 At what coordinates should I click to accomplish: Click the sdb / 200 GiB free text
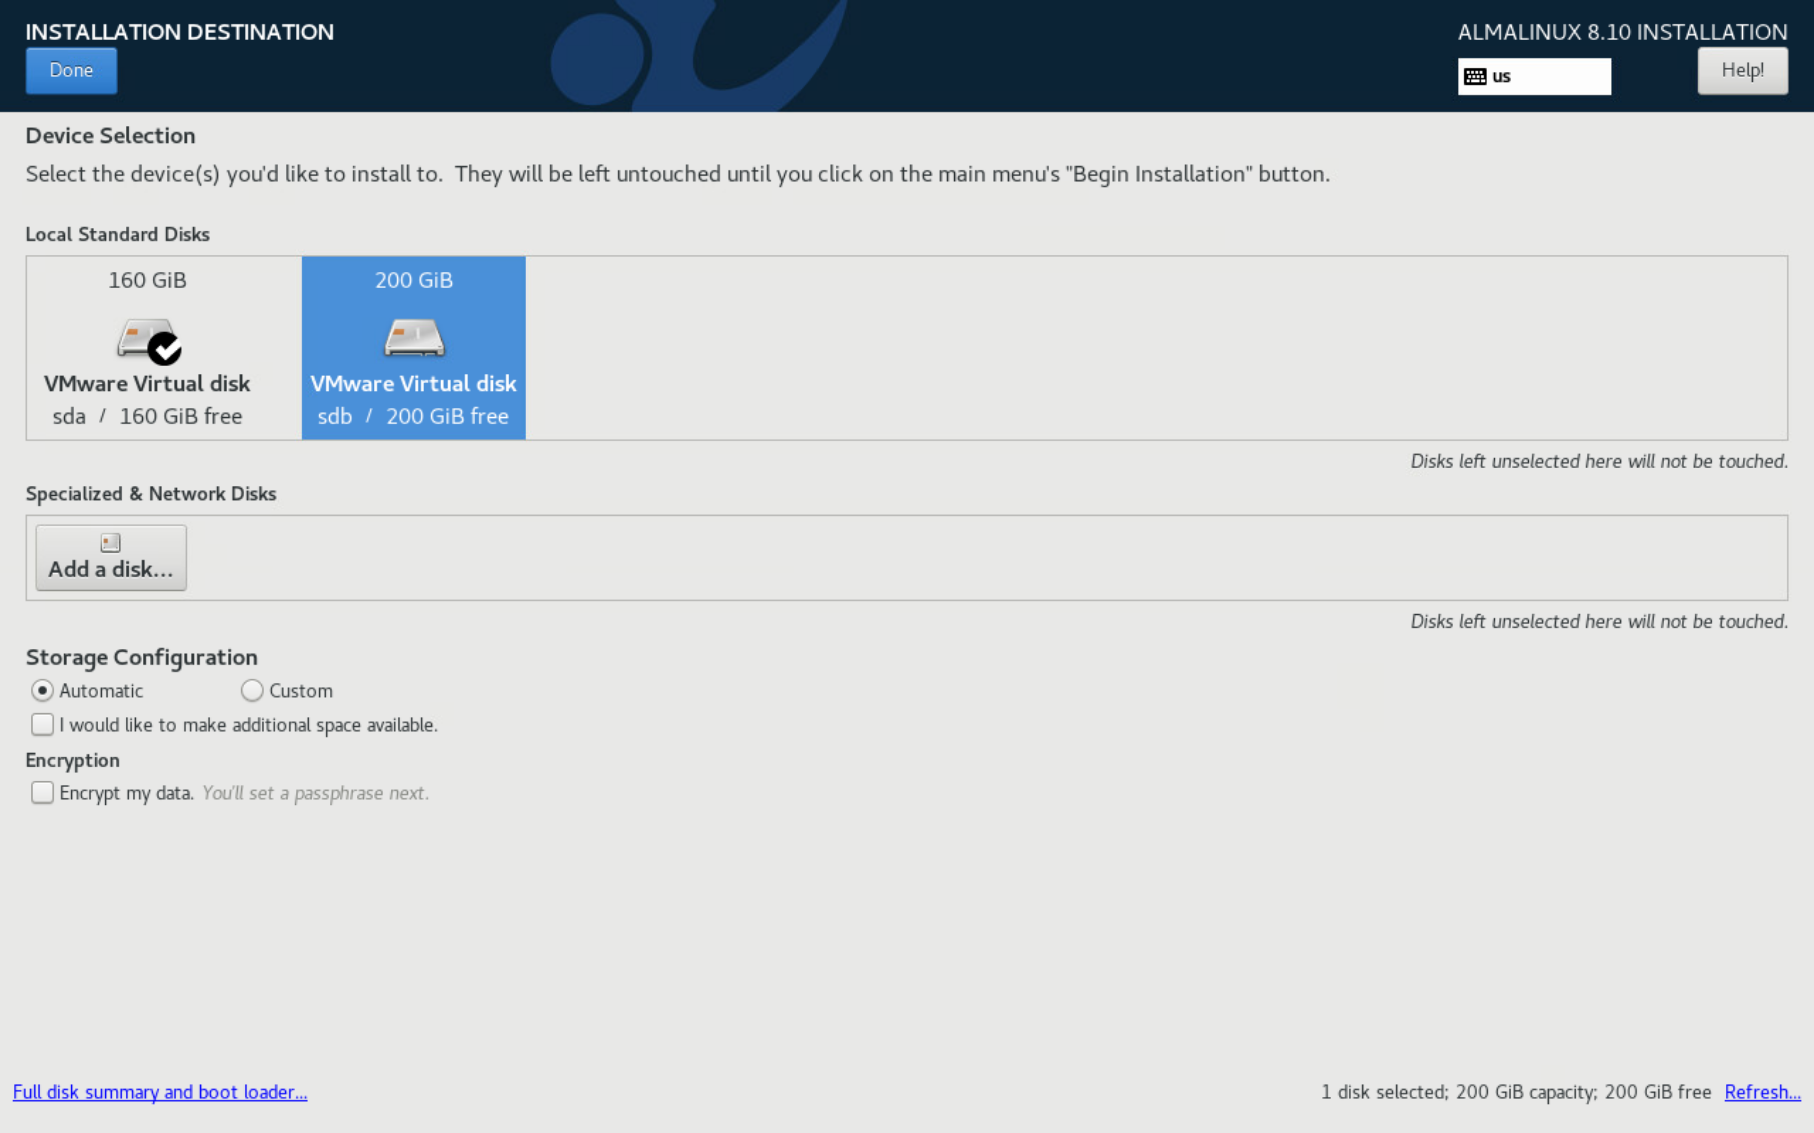[x=413, y=416]
